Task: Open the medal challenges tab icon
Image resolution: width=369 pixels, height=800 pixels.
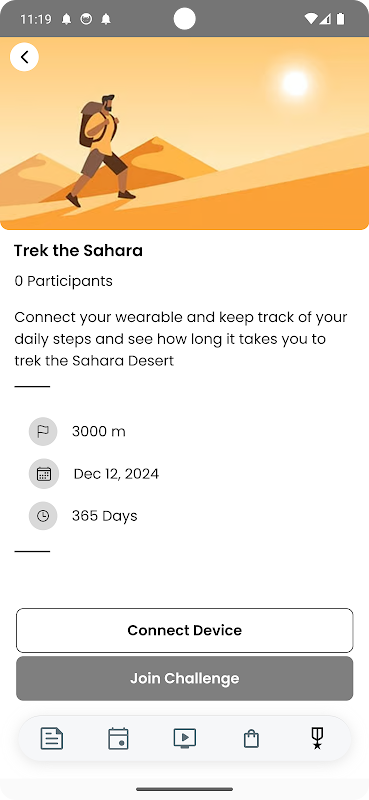Action: click(x=317, y=738)
